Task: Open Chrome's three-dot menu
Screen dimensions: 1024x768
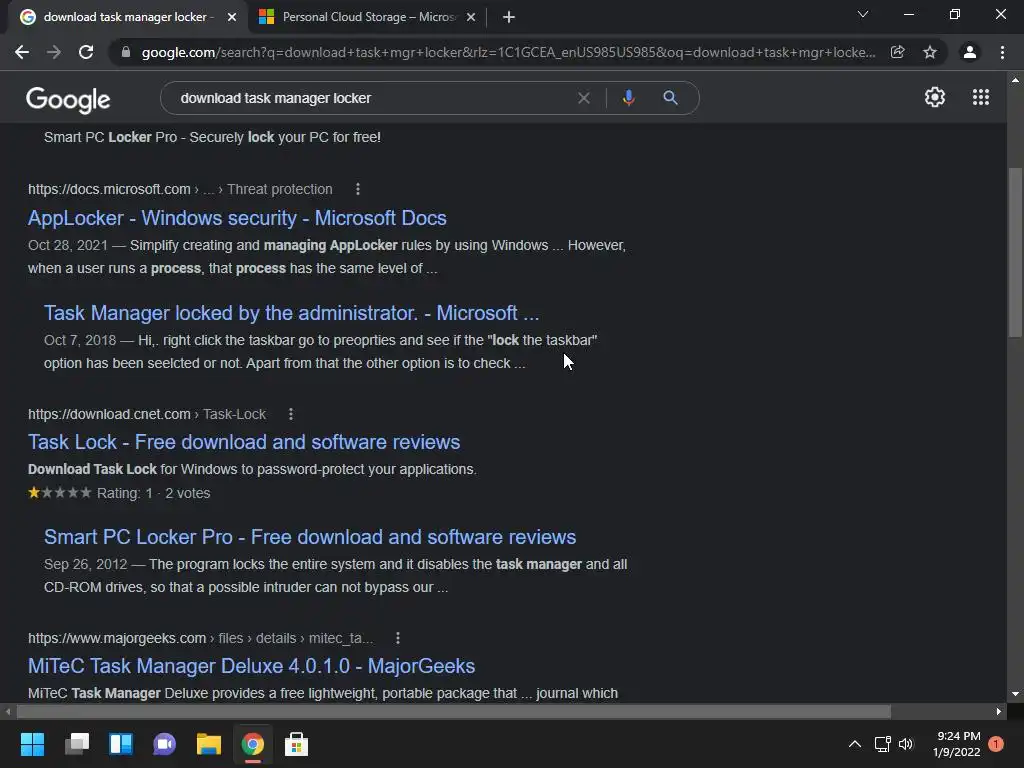Action: pyautogui.click(x=1002, y=52)
